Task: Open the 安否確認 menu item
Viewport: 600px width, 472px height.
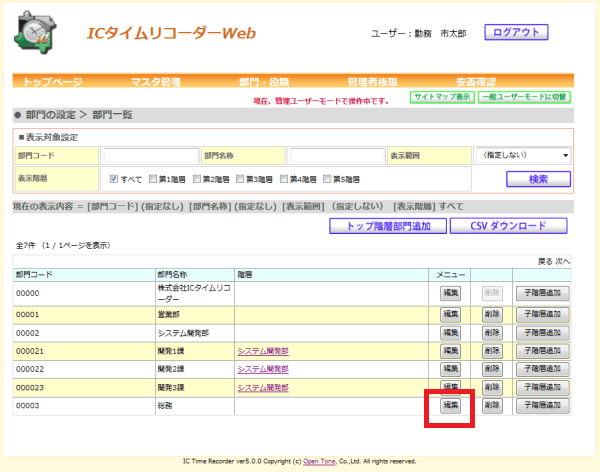Action: point(476,82)
